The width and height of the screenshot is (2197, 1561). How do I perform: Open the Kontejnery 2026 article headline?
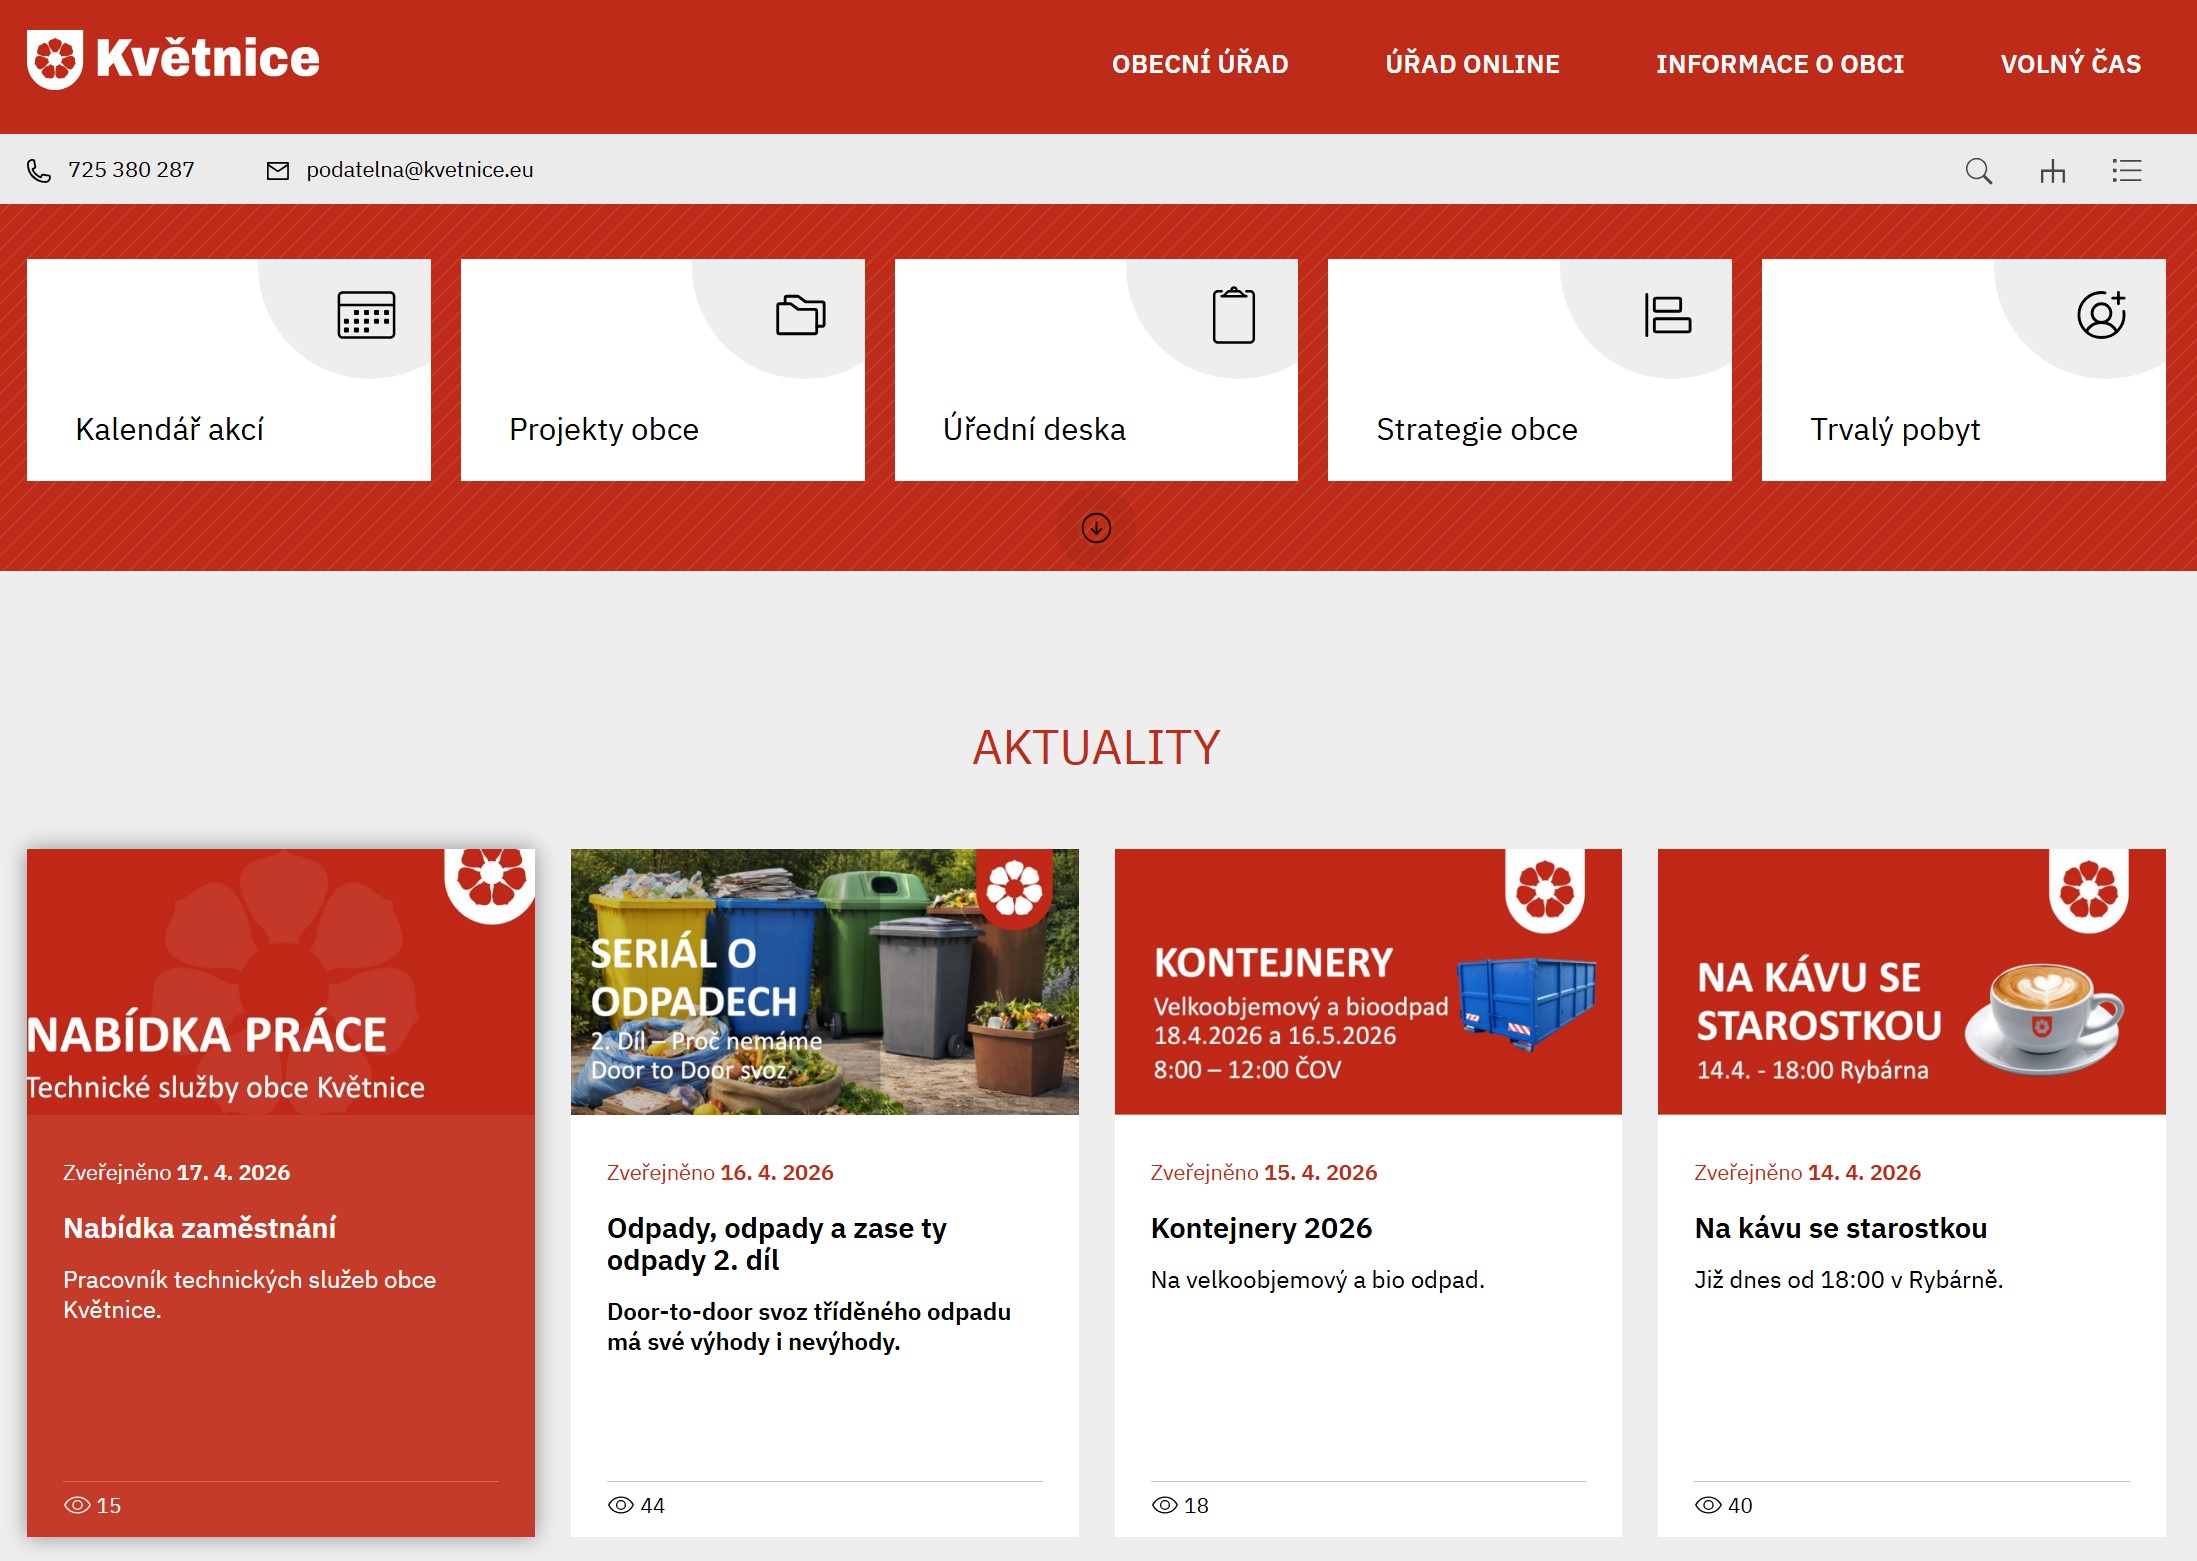pyautogui.click(x=1261, y=1228)
